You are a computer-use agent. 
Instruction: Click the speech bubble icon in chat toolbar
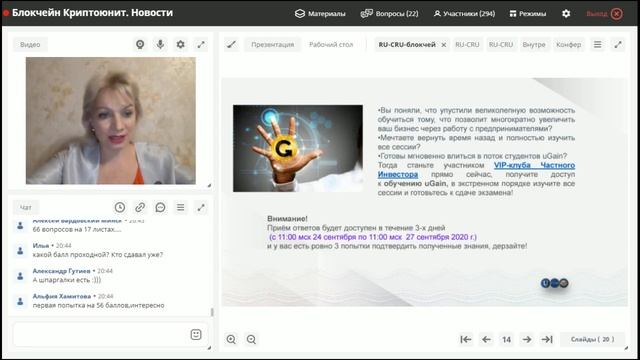point(160,207)
